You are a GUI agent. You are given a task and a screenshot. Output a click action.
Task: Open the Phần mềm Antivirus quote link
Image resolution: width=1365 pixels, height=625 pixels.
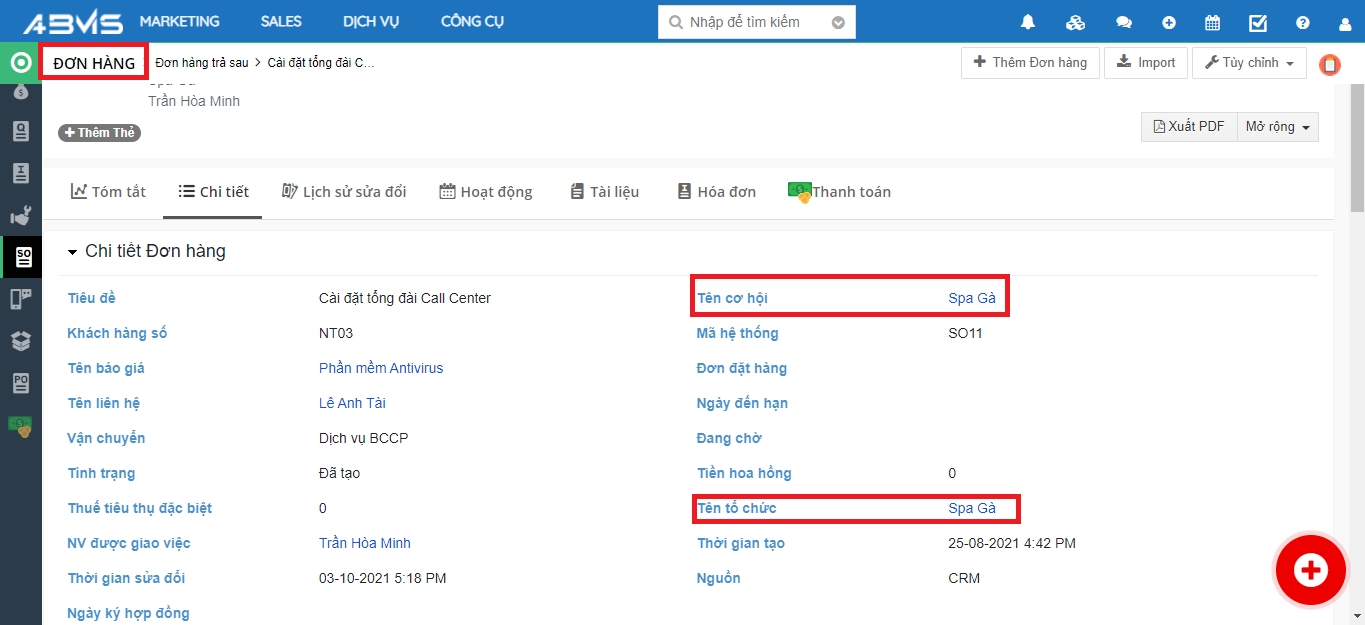point(380,368)
